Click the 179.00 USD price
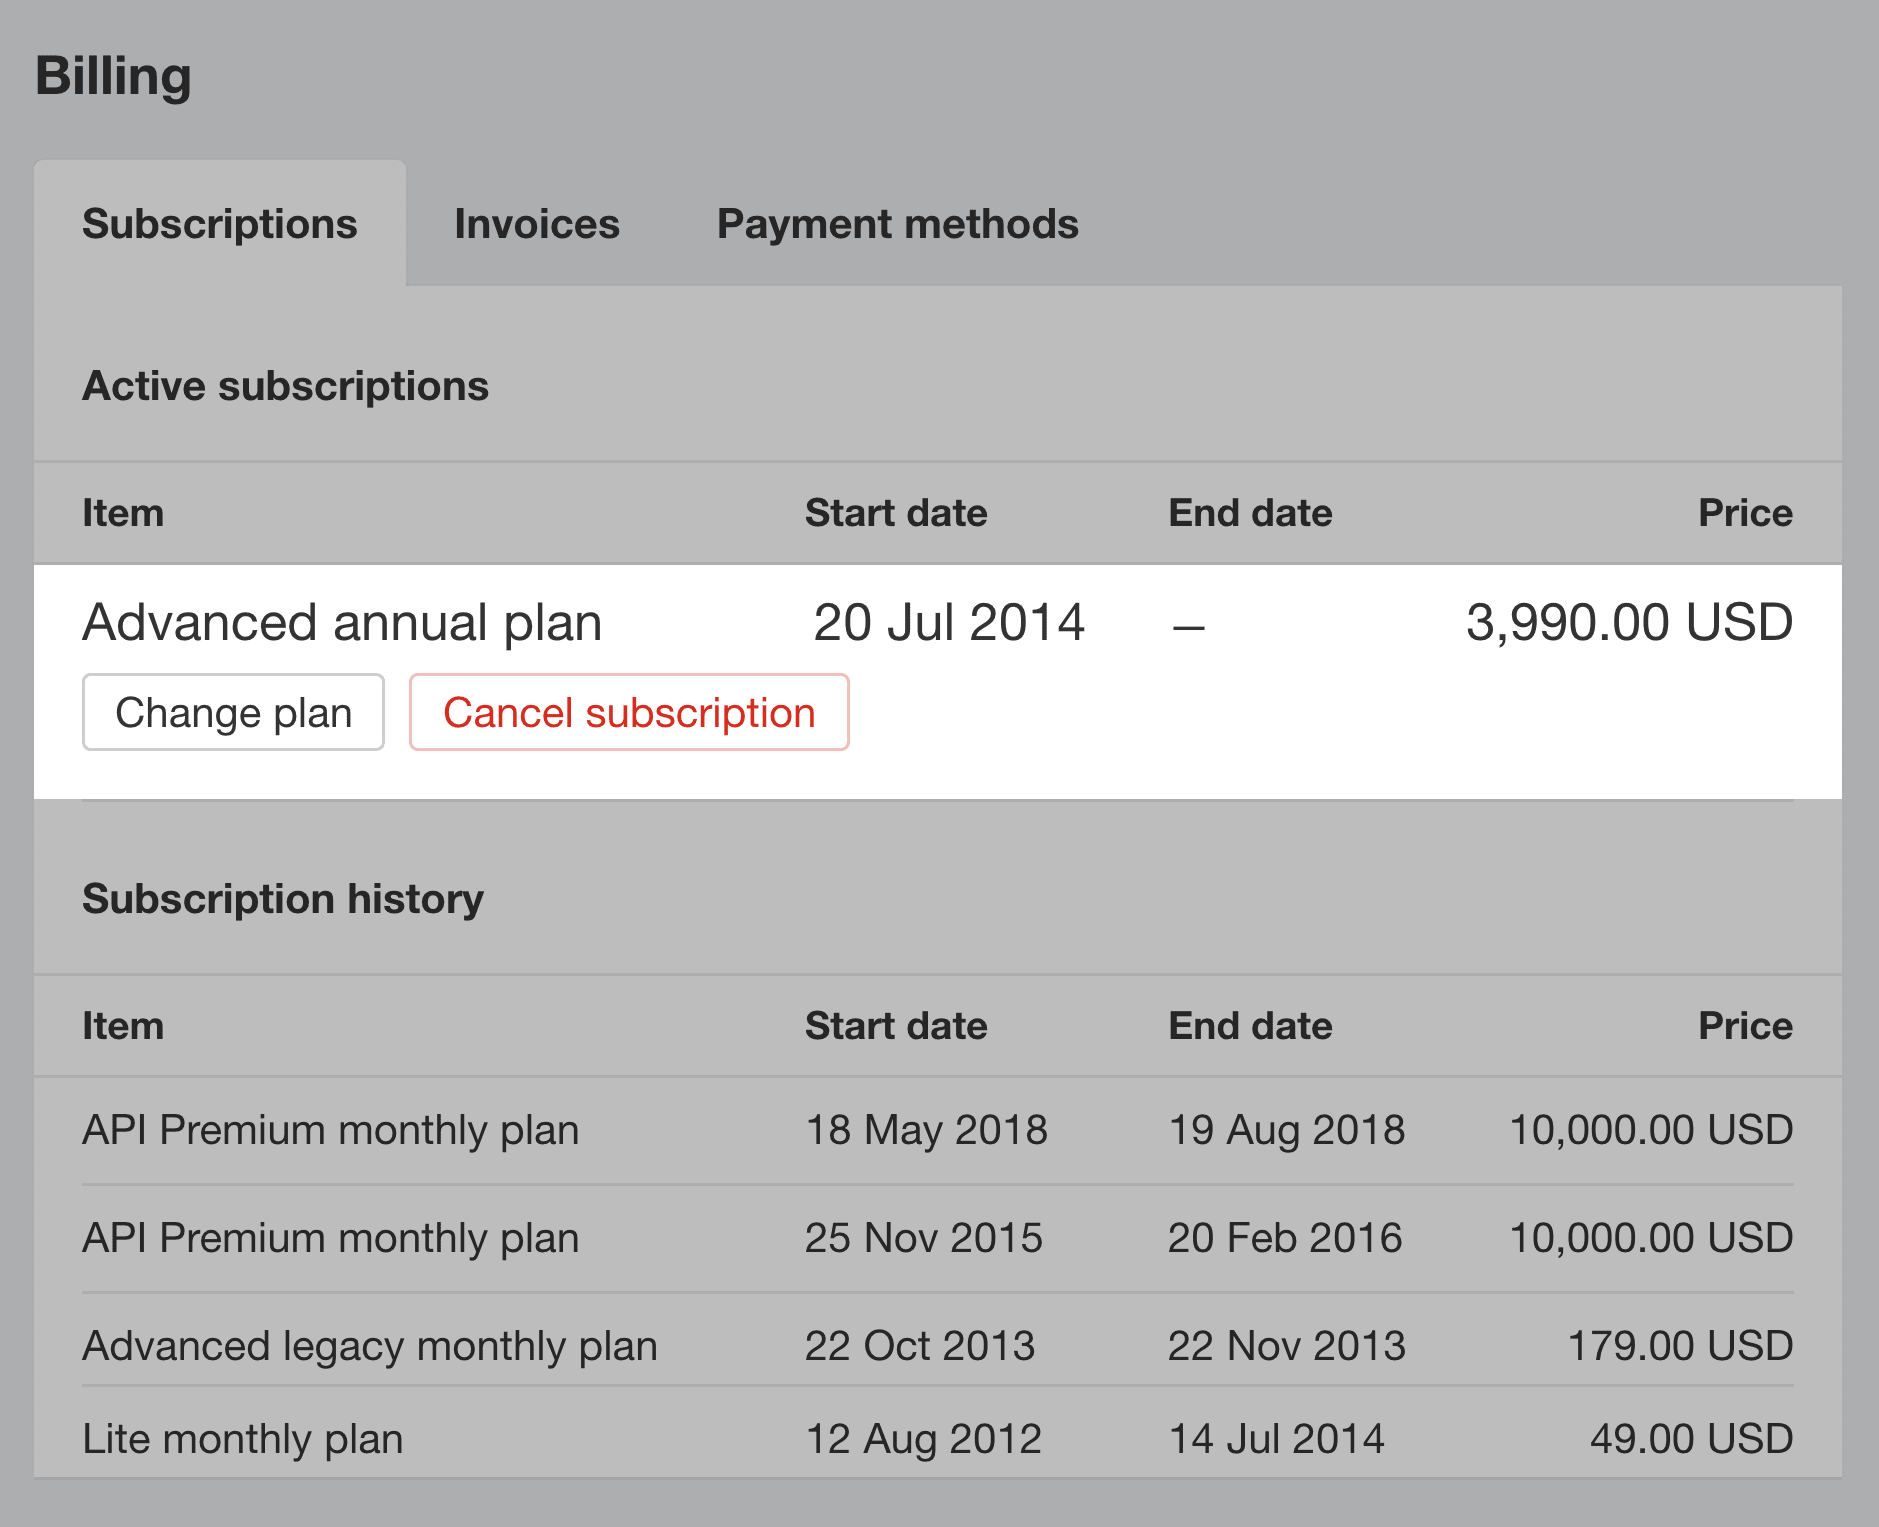This screenshot has height=1527, width=1879. point(1680,1345)
